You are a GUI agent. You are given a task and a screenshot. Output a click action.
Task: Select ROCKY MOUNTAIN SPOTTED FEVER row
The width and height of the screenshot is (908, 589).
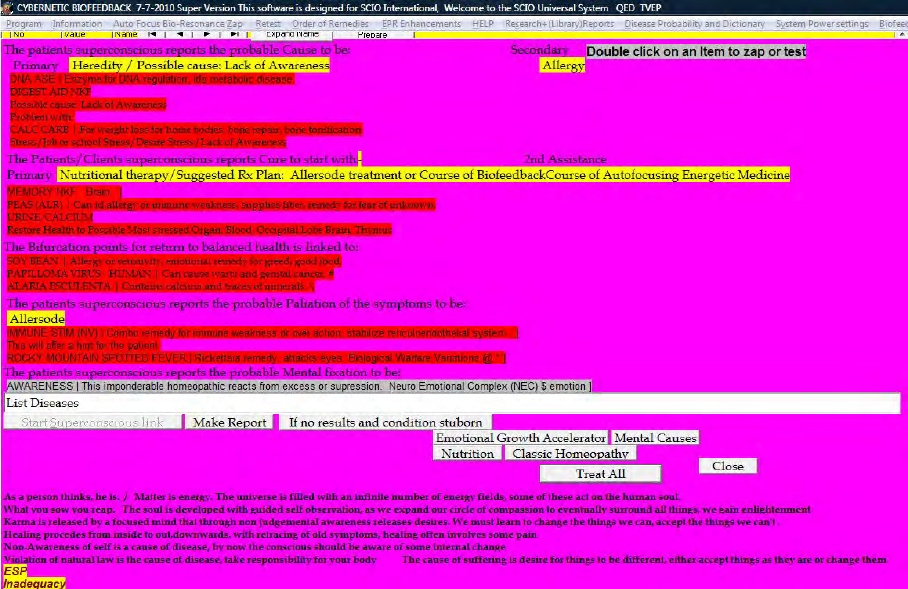255,358
